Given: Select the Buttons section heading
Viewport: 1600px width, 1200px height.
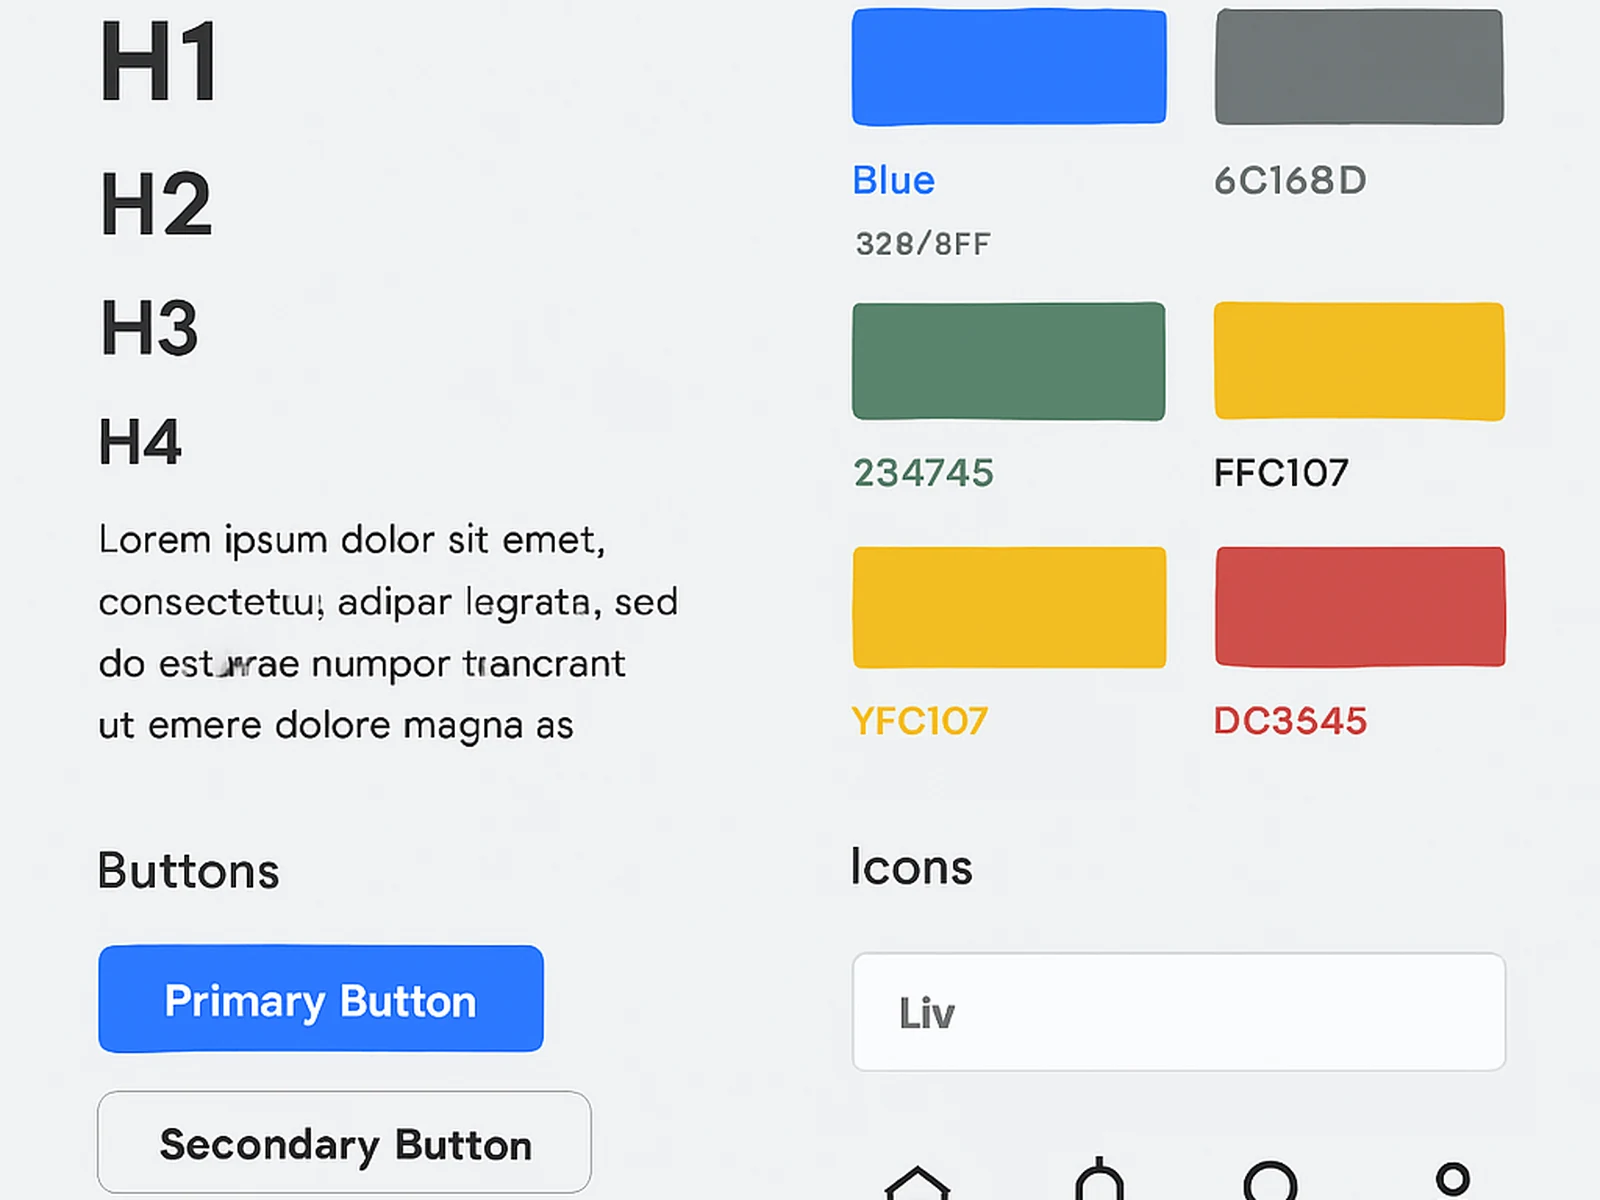Looking at the screenshot, I should click(x=188, y=870).
